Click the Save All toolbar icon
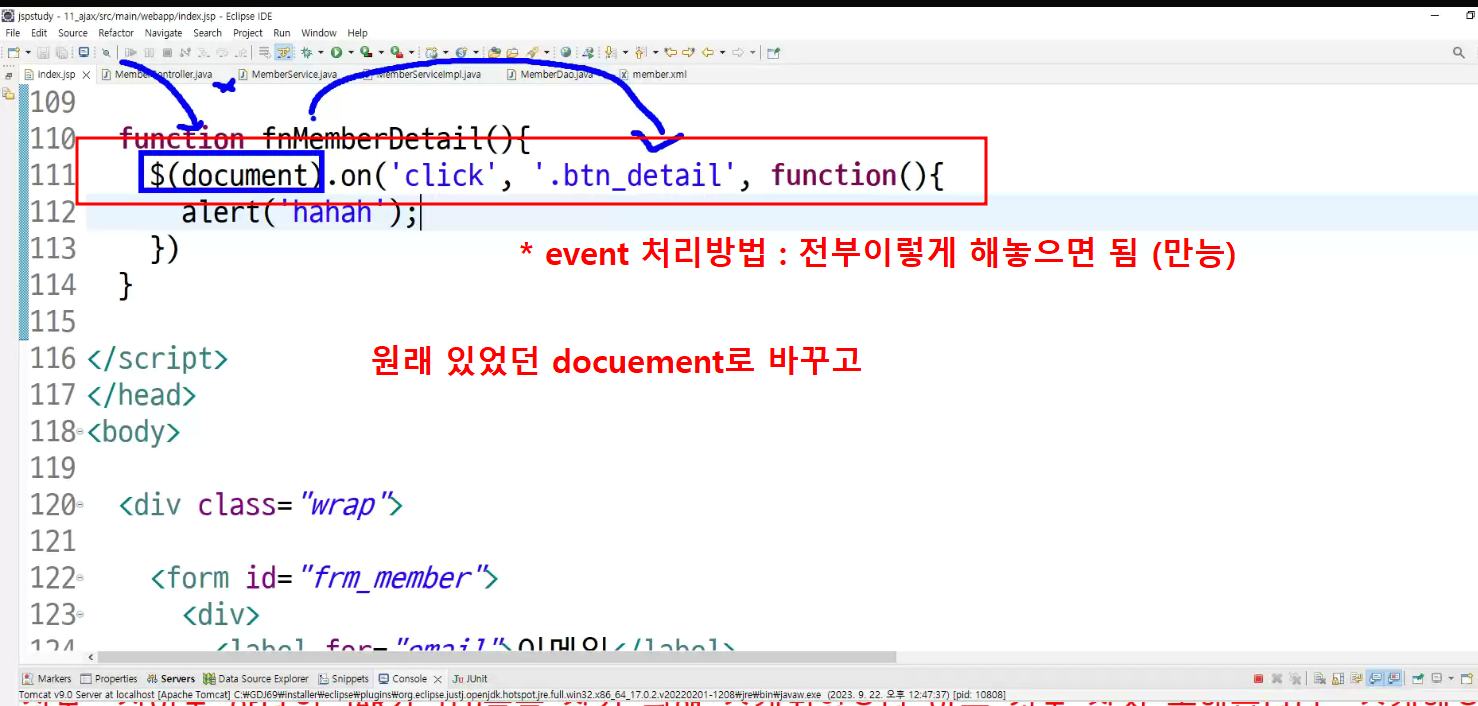Image resolution: width=1478 pixels, height=706 pixels. point(61,52)
